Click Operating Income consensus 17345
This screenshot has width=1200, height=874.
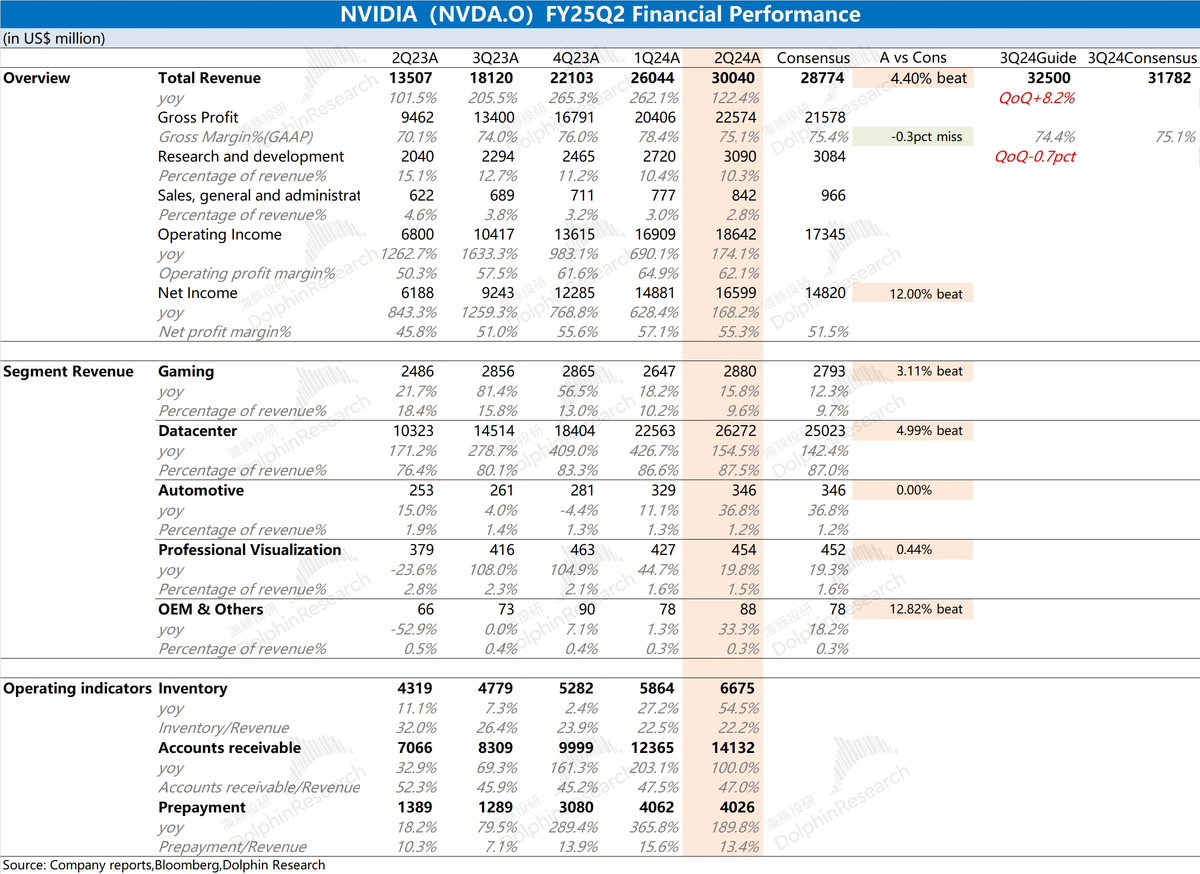pyautogui.click(x=823, y=234)
